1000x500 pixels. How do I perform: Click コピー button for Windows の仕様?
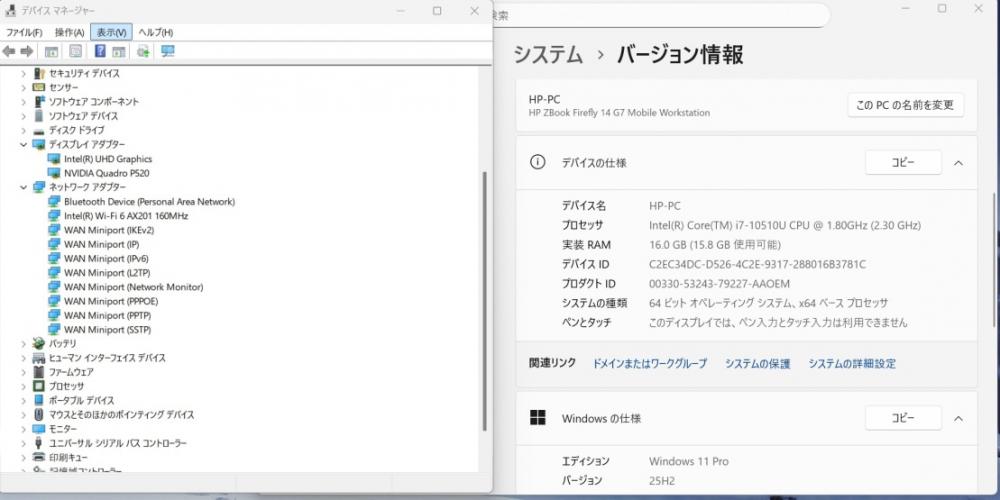click(903, 418)
